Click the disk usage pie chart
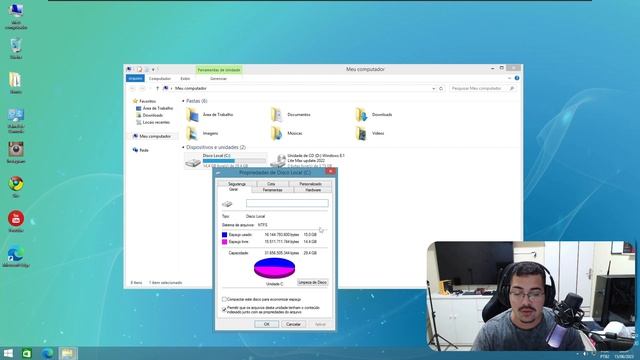The image size is (640, 360). (x=274, y=268)
